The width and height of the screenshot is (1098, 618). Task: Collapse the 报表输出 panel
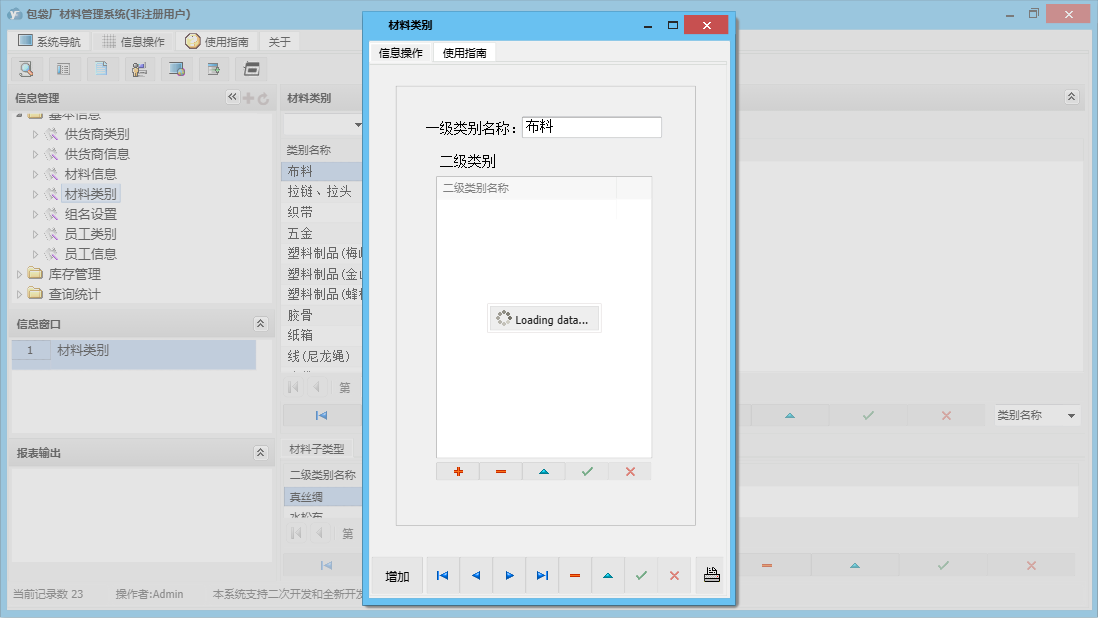[x=261, y=452]
